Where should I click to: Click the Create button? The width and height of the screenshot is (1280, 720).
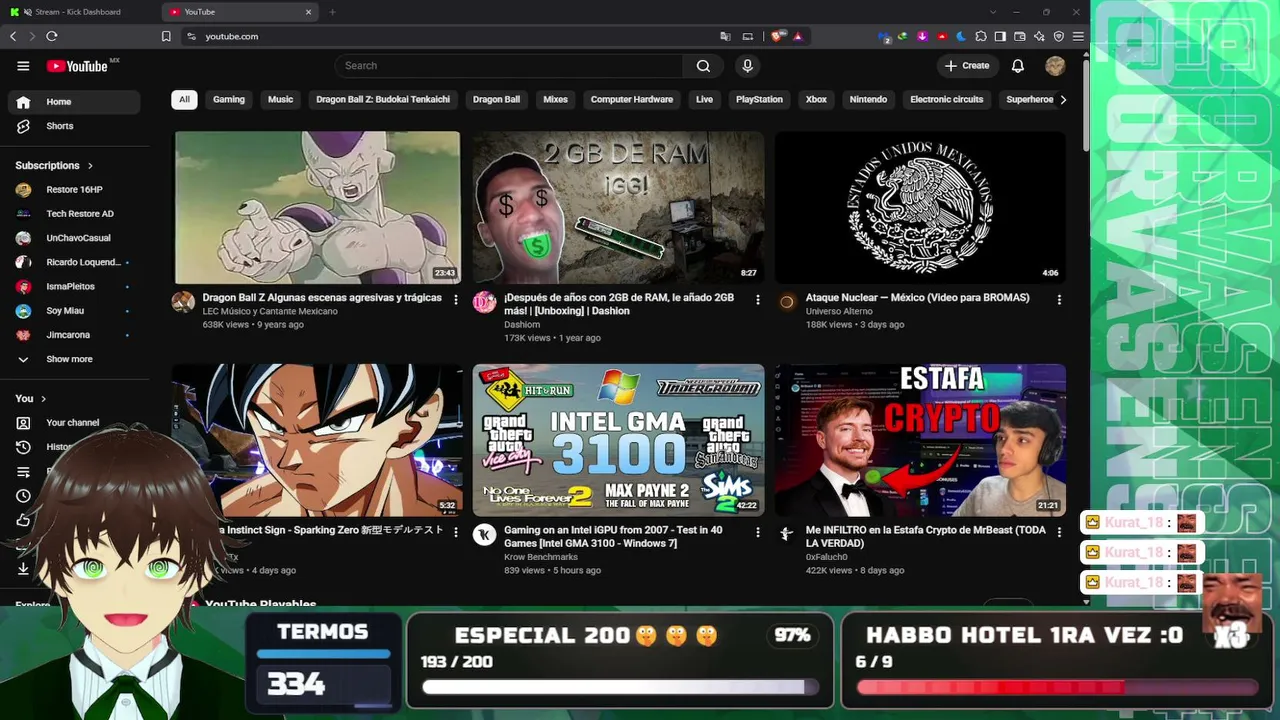(967, 66)
